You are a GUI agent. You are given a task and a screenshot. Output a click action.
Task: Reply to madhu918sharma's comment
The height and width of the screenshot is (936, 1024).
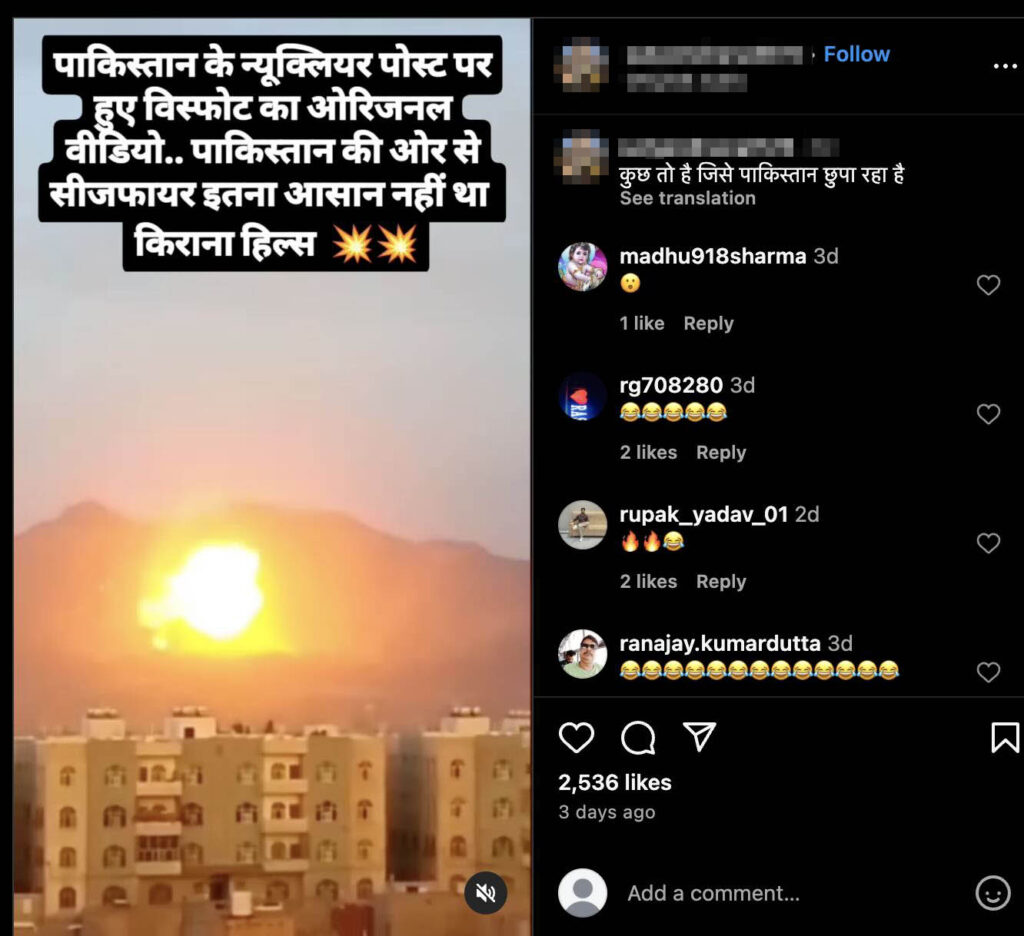(x=709, y=323)
